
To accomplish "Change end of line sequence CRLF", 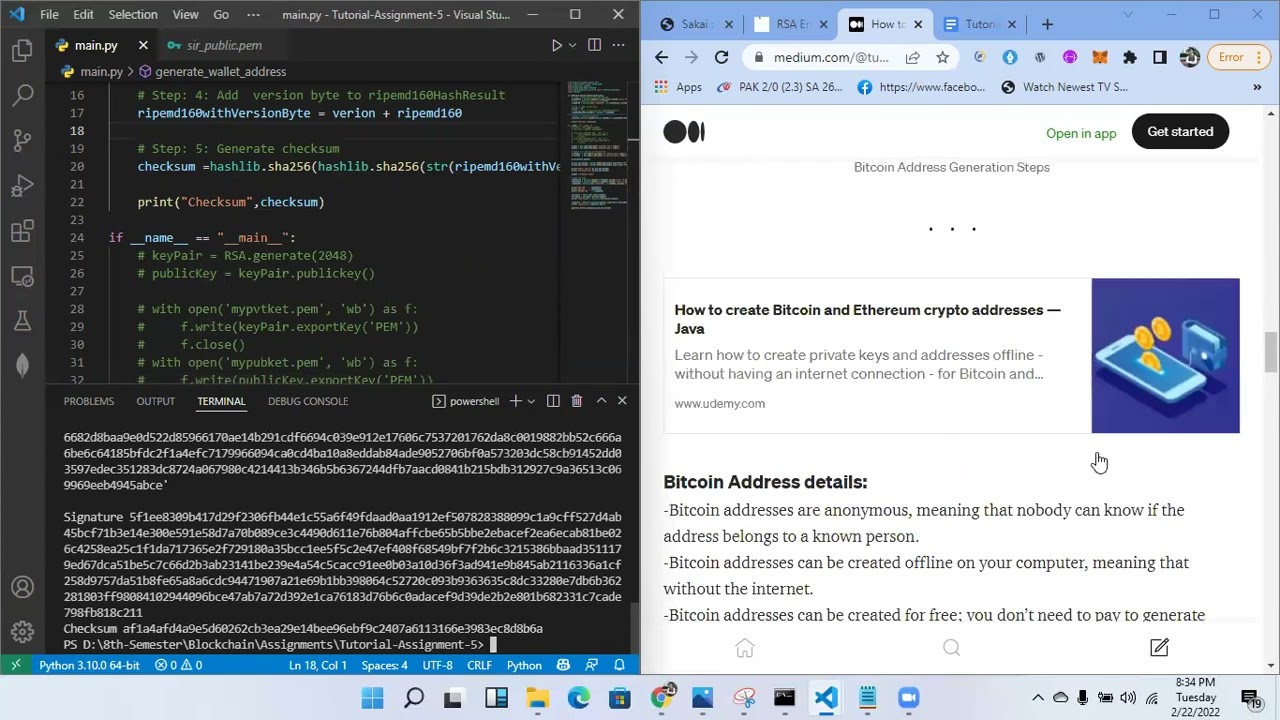I will coord(479,665).
